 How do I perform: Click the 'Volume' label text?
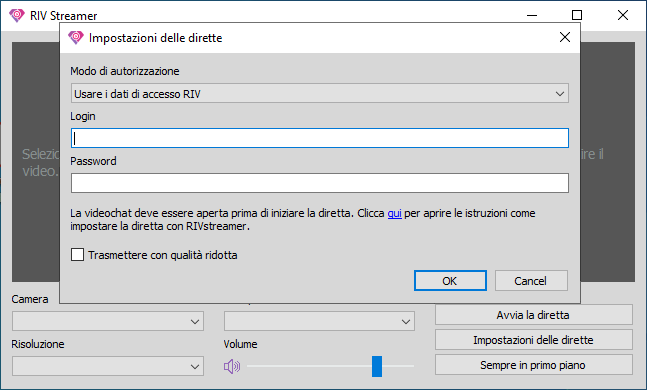tap(240, 344)
